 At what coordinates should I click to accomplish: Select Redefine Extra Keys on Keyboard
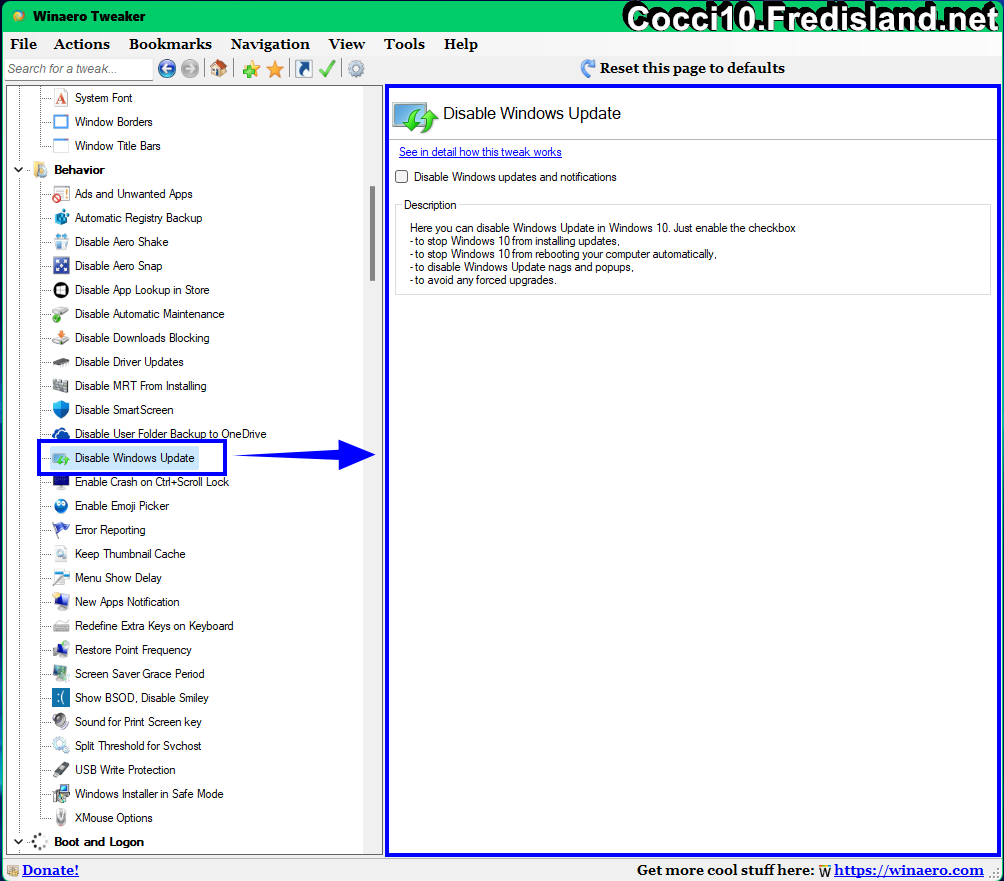coord(154,626)
